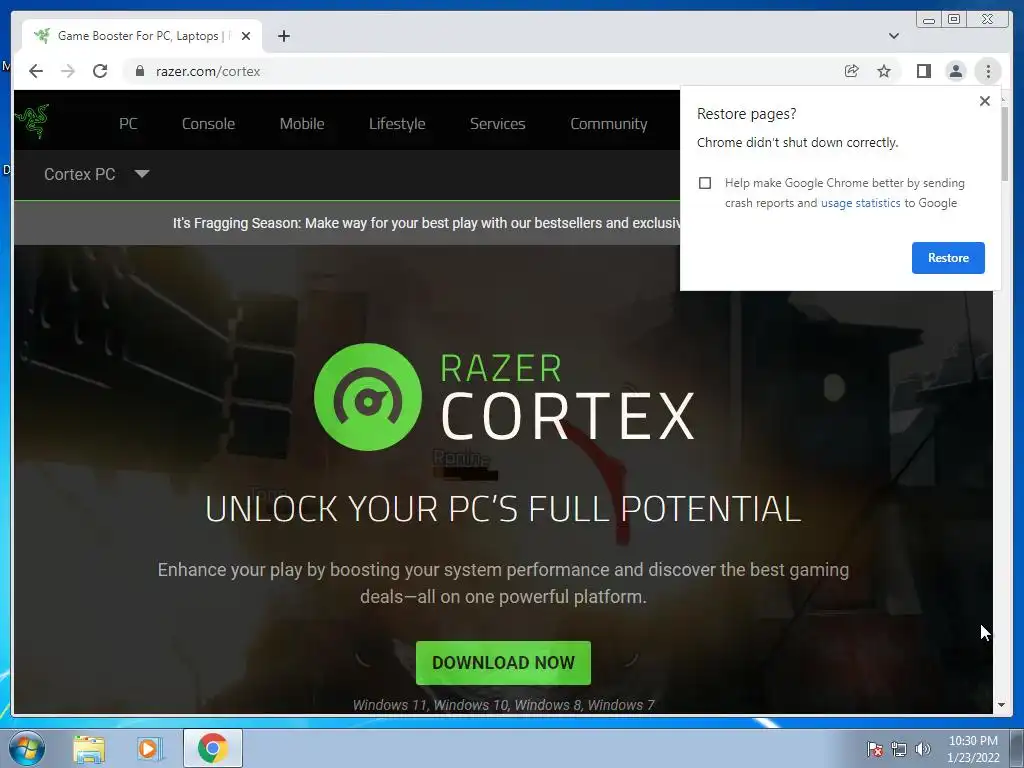Open the PC menu

(128, 123)
